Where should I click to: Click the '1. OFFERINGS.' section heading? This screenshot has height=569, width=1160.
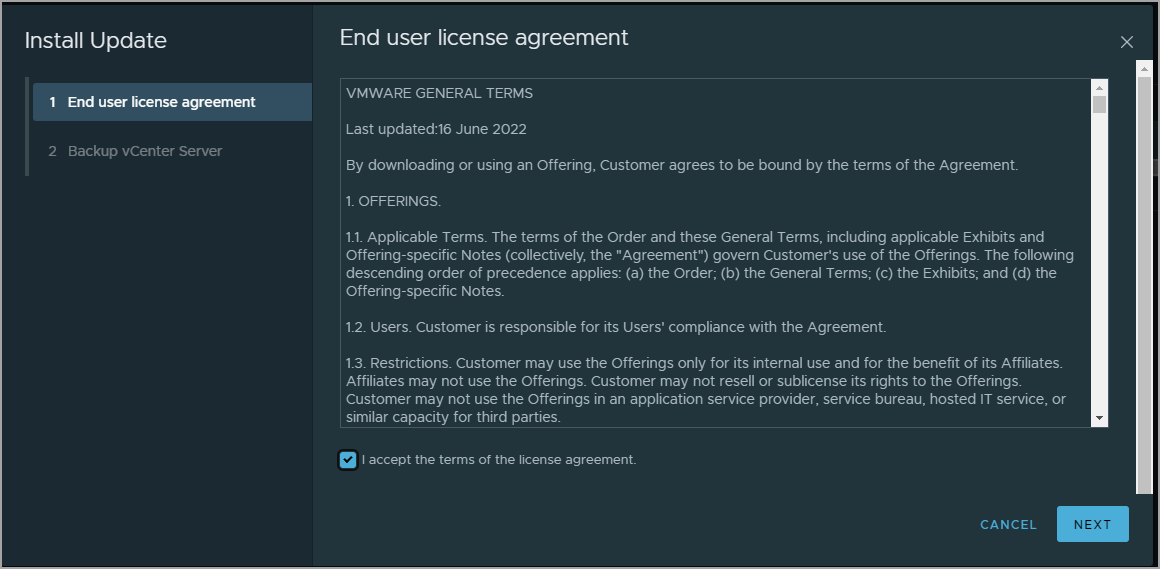(x=394, y=201)
